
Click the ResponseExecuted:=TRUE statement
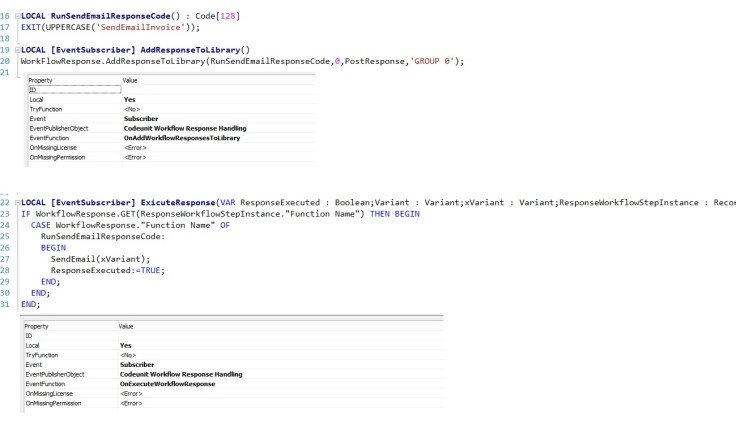107,270
